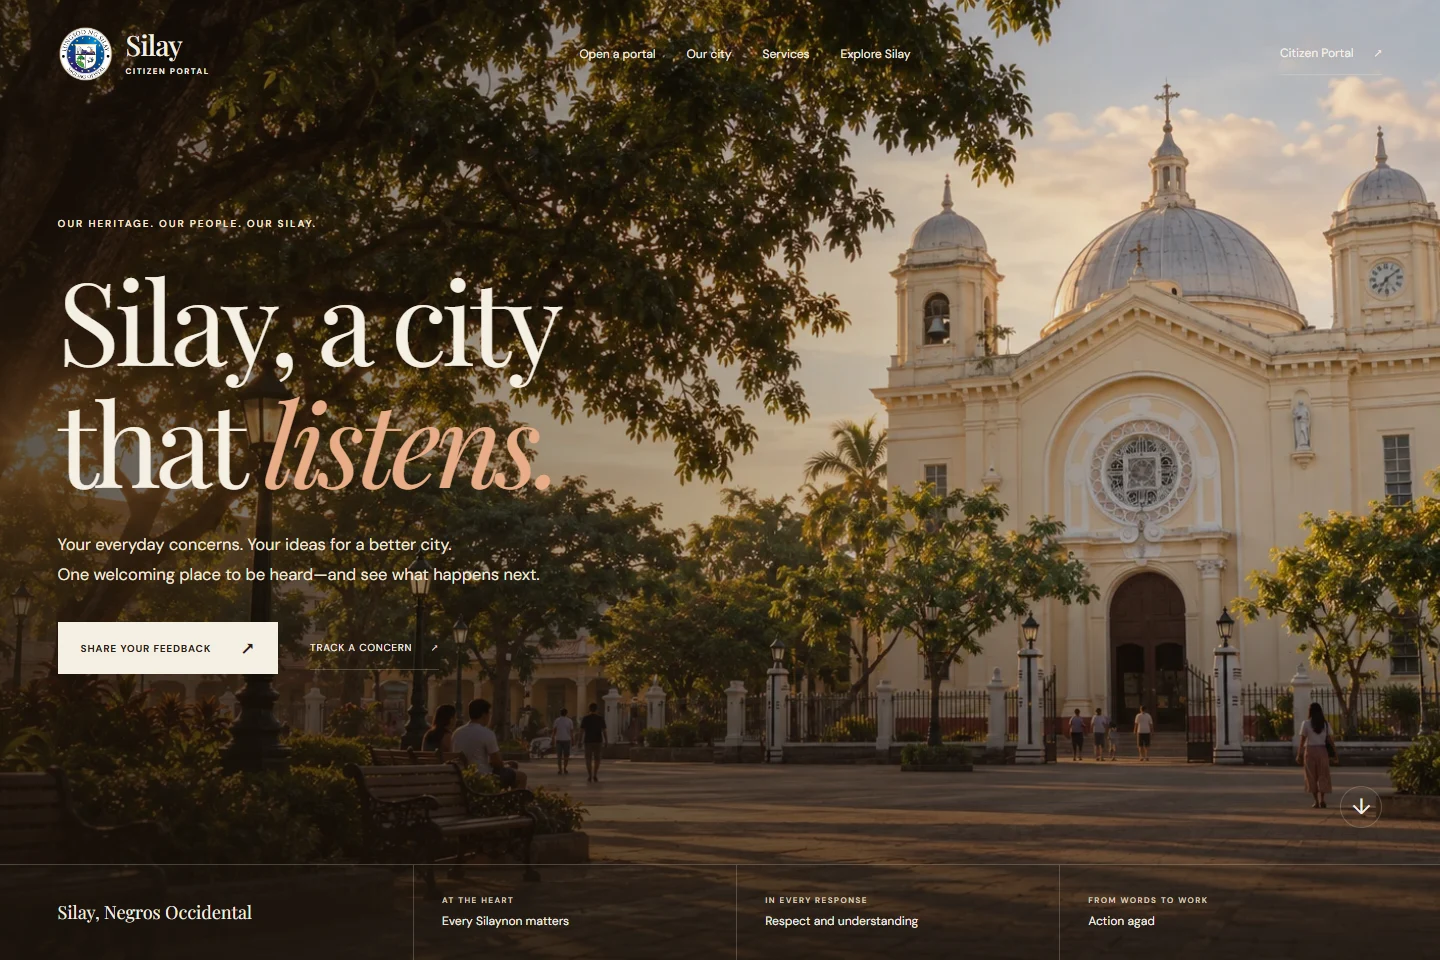
Task: Click 'Every Silaynon matters' text
Action: pos(505,921)
